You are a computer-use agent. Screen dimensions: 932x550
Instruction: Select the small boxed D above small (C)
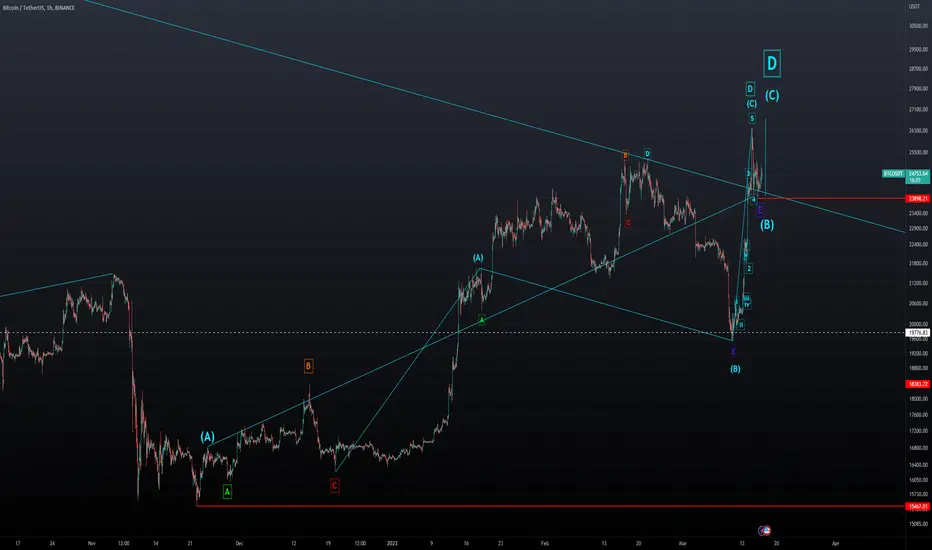[x=750, y=89]
